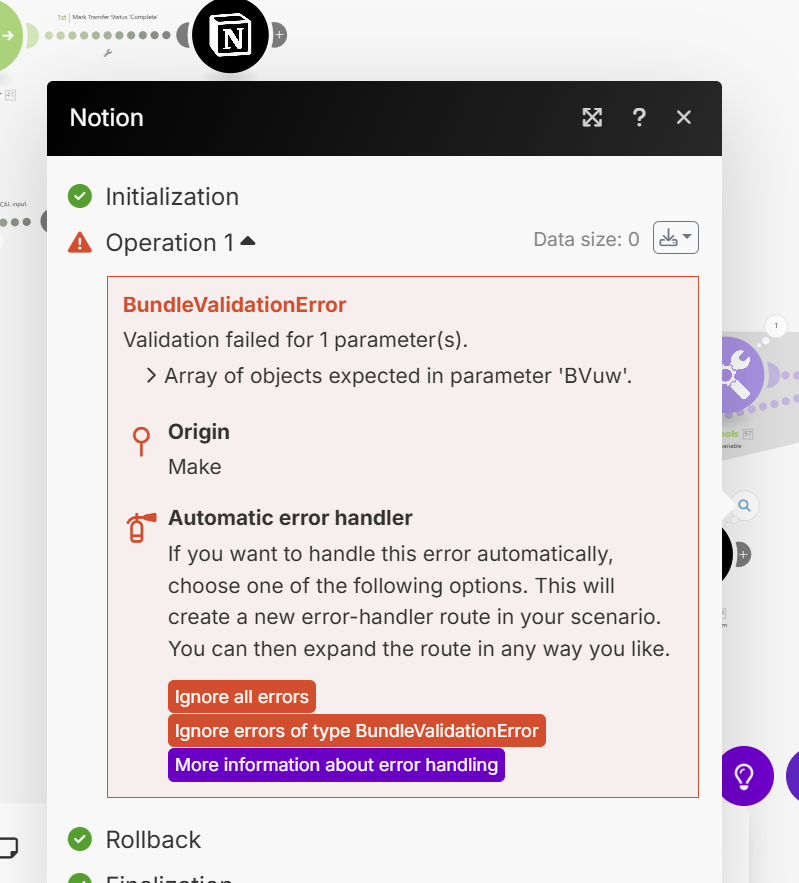Click the small wrench icon under the route
The width and height of the screenshot is (799, 883).
click(x=108, y=53)
